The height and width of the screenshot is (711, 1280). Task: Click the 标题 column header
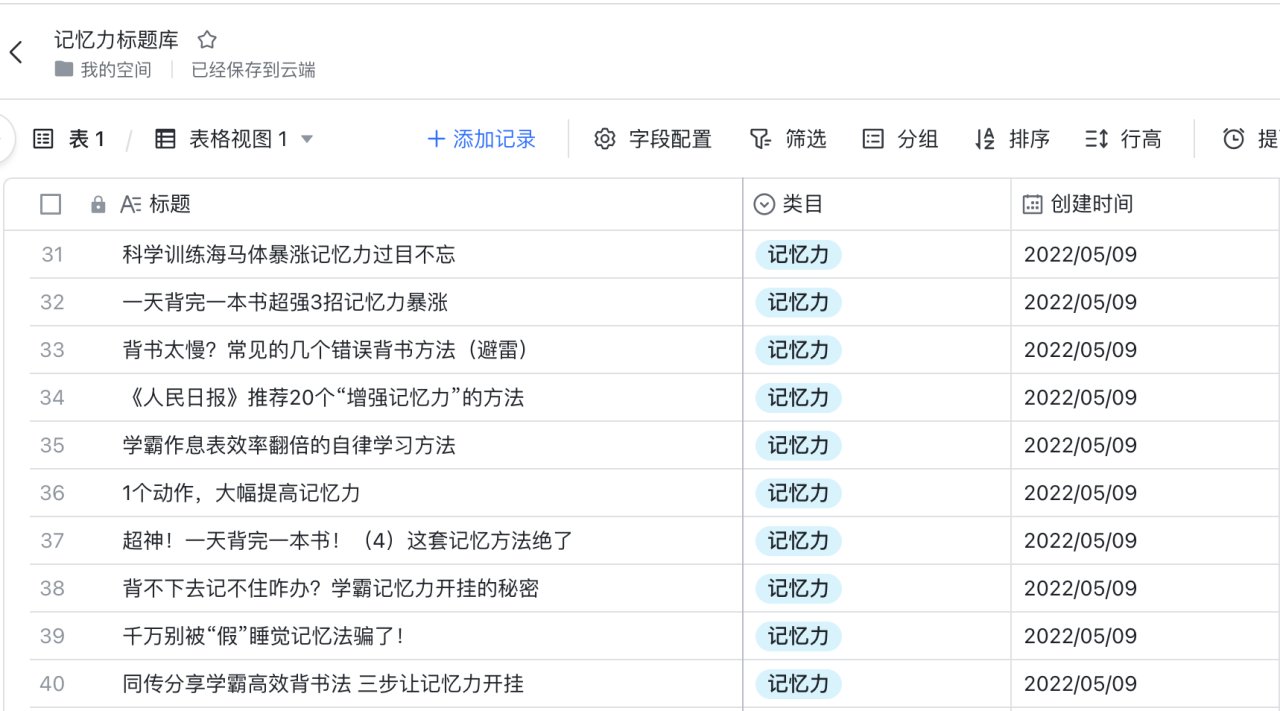(169, 204)
